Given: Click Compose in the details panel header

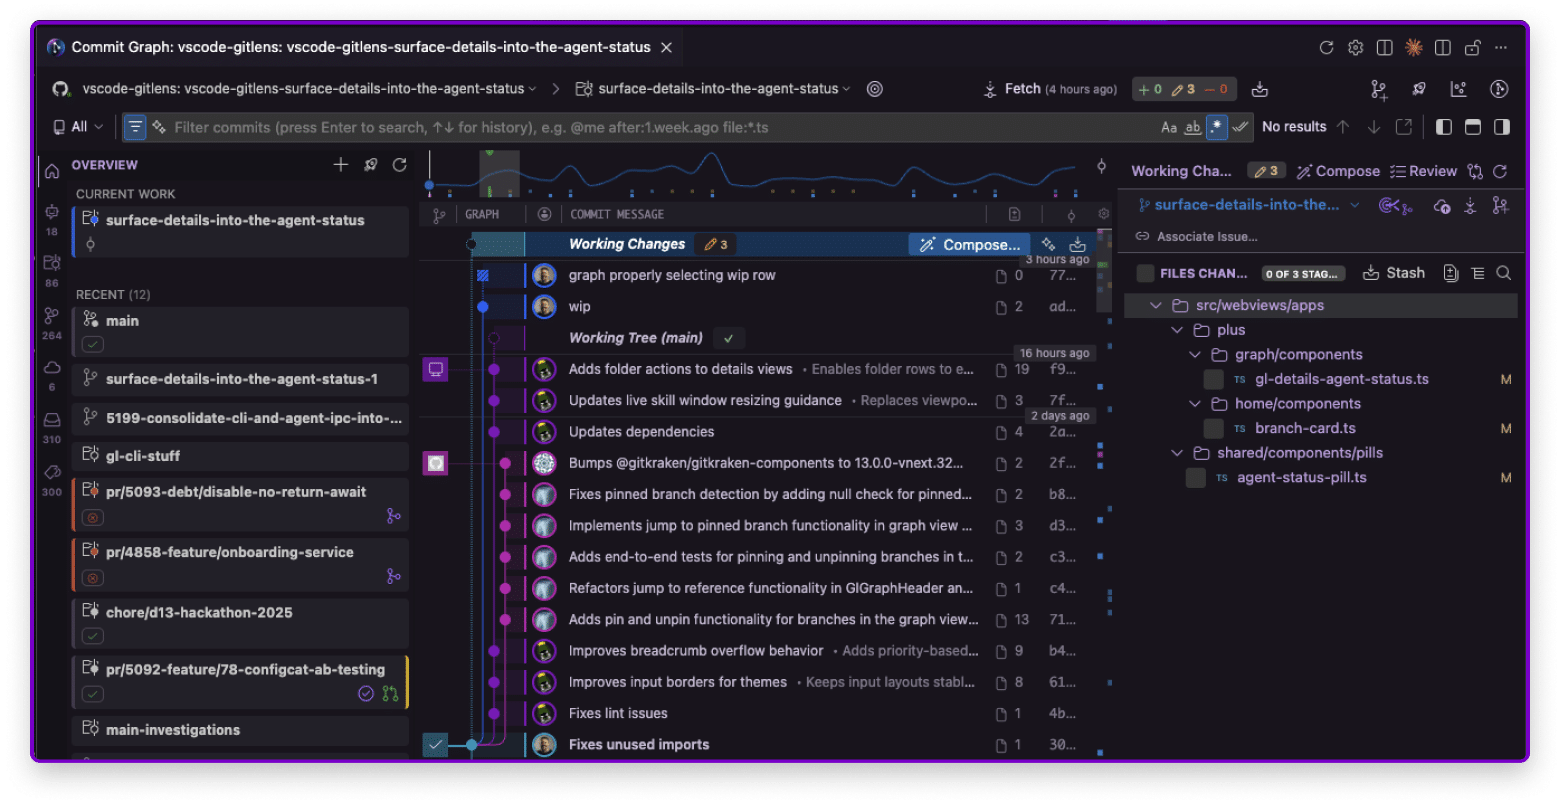Looking at the screenshot, I should click(x=1338, y=171).
